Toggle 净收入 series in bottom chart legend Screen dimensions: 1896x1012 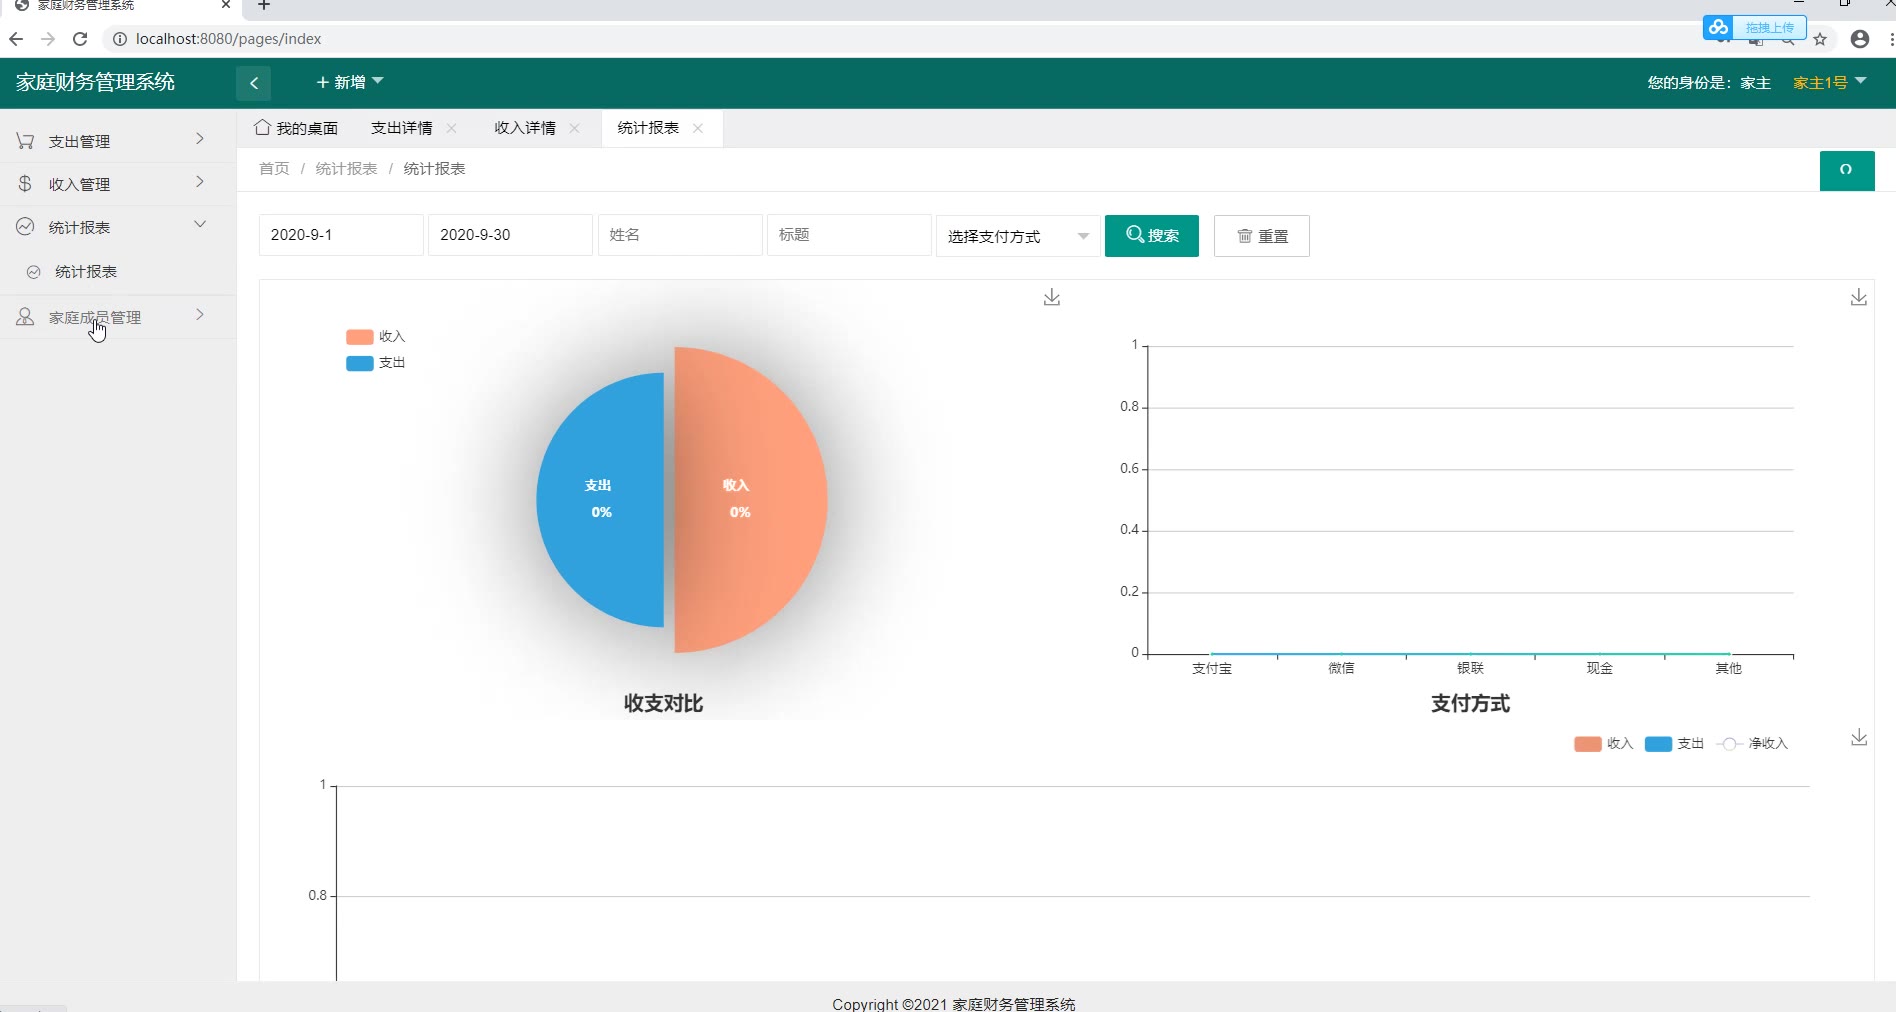pos(1752,744)
